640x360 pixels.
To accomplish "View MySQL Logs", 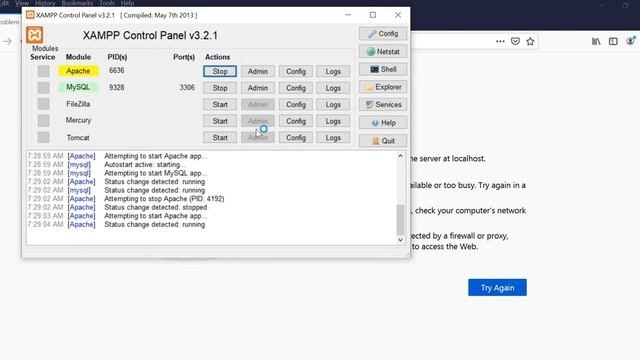I will coord(333,88).
